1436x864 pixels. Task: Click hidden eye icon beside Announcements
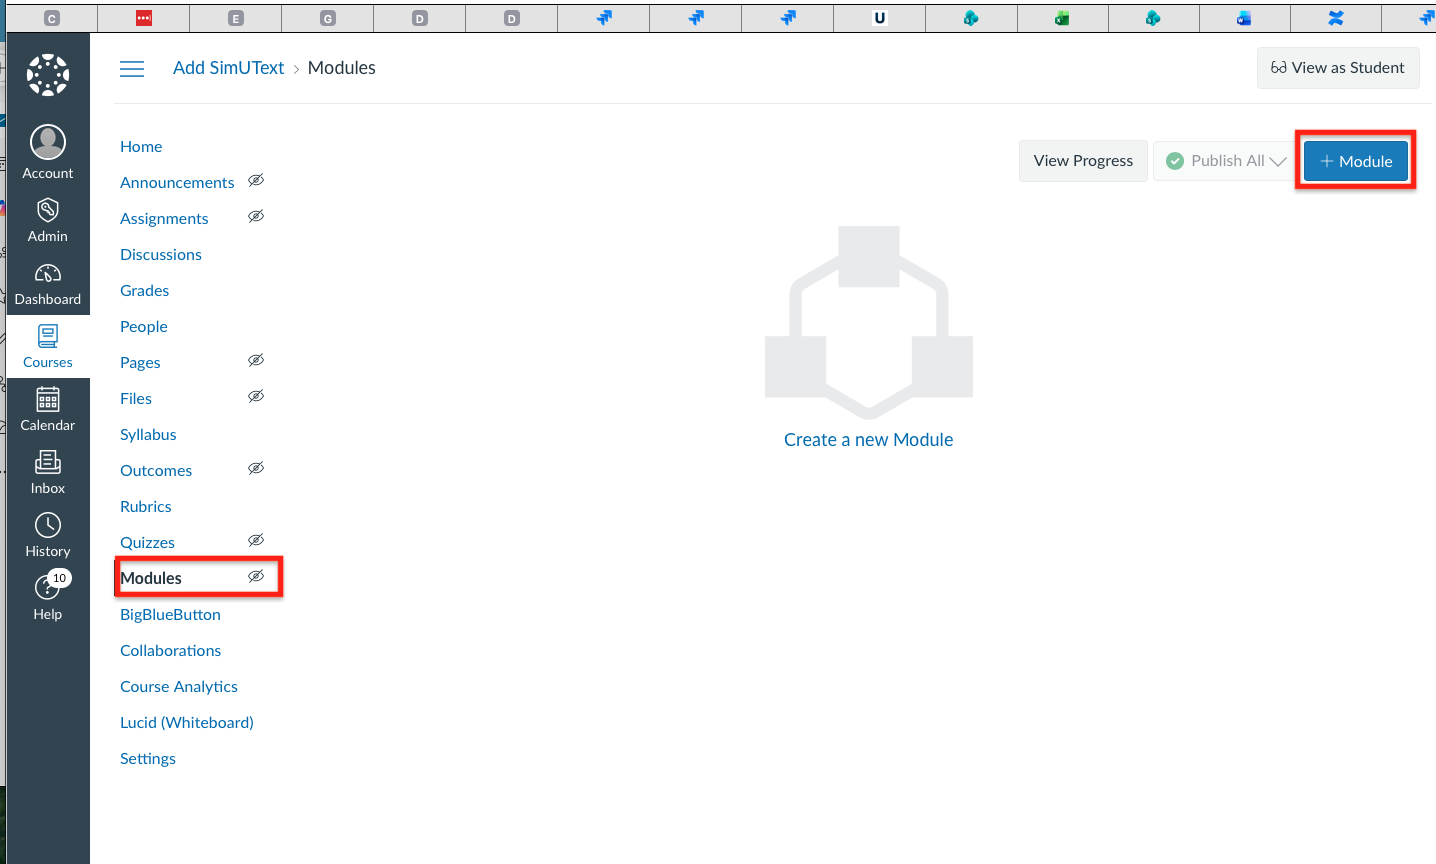point(256,181)
